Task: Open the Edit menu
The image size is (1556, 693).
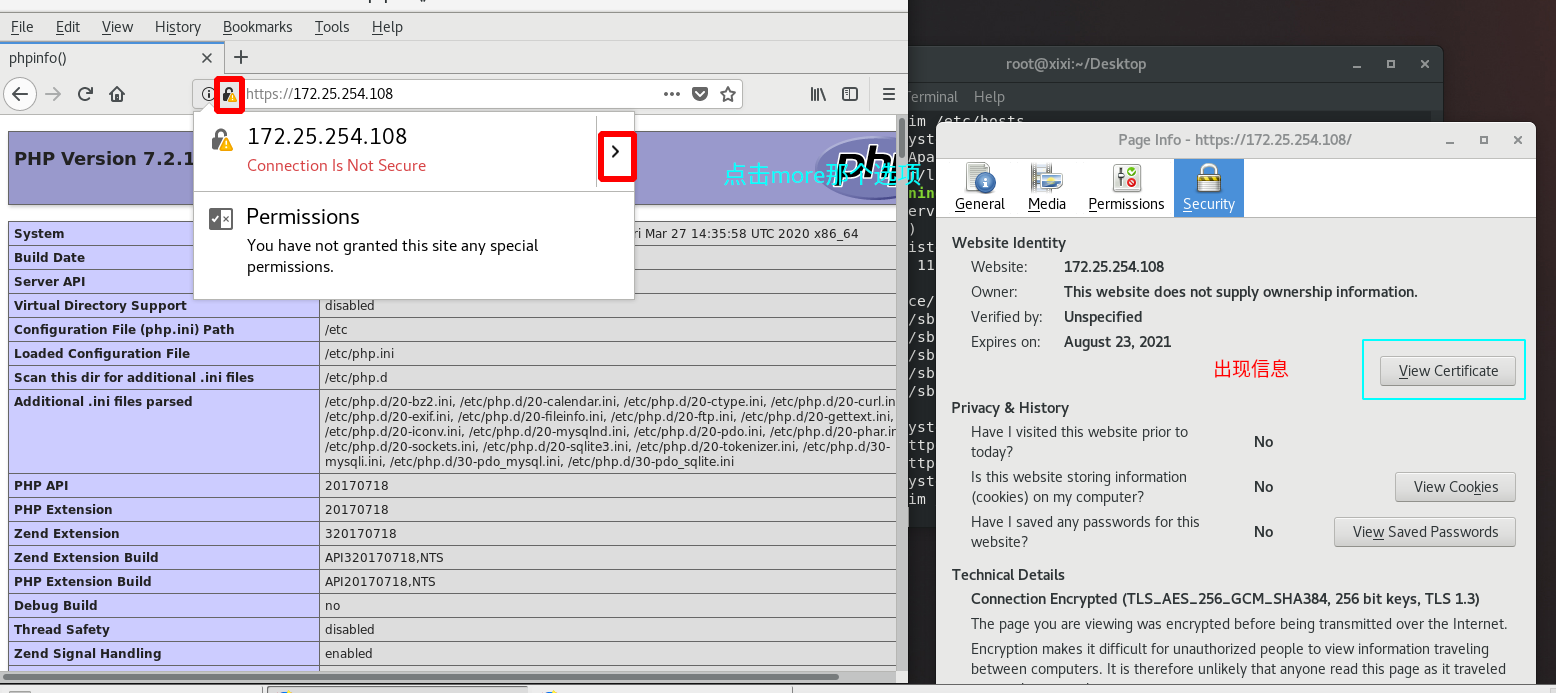Action: tap(68, 27)
